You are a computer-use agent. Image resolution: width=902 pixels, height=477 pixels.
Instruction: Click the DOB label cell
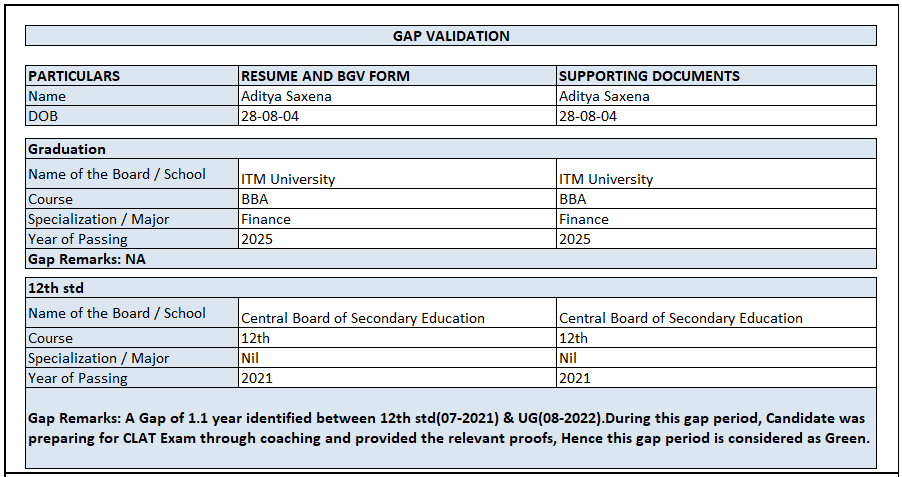(42, 116)
